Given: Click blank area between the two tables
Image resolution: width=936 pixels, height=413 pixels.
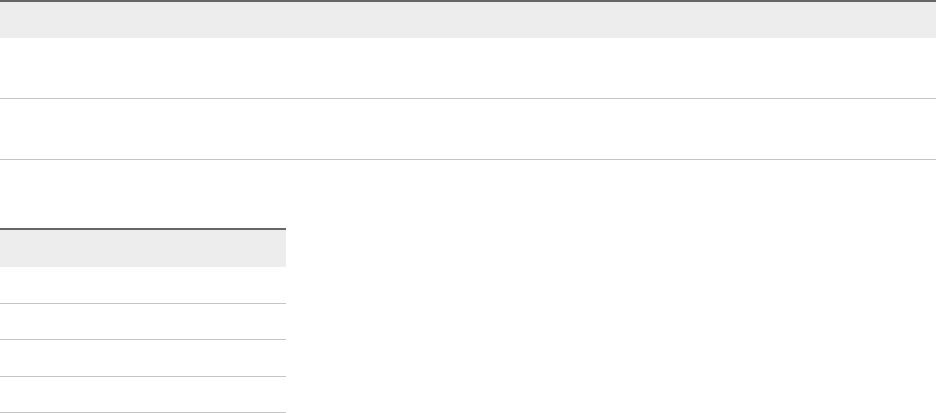Looking at the screenshot, I should 468,194.
